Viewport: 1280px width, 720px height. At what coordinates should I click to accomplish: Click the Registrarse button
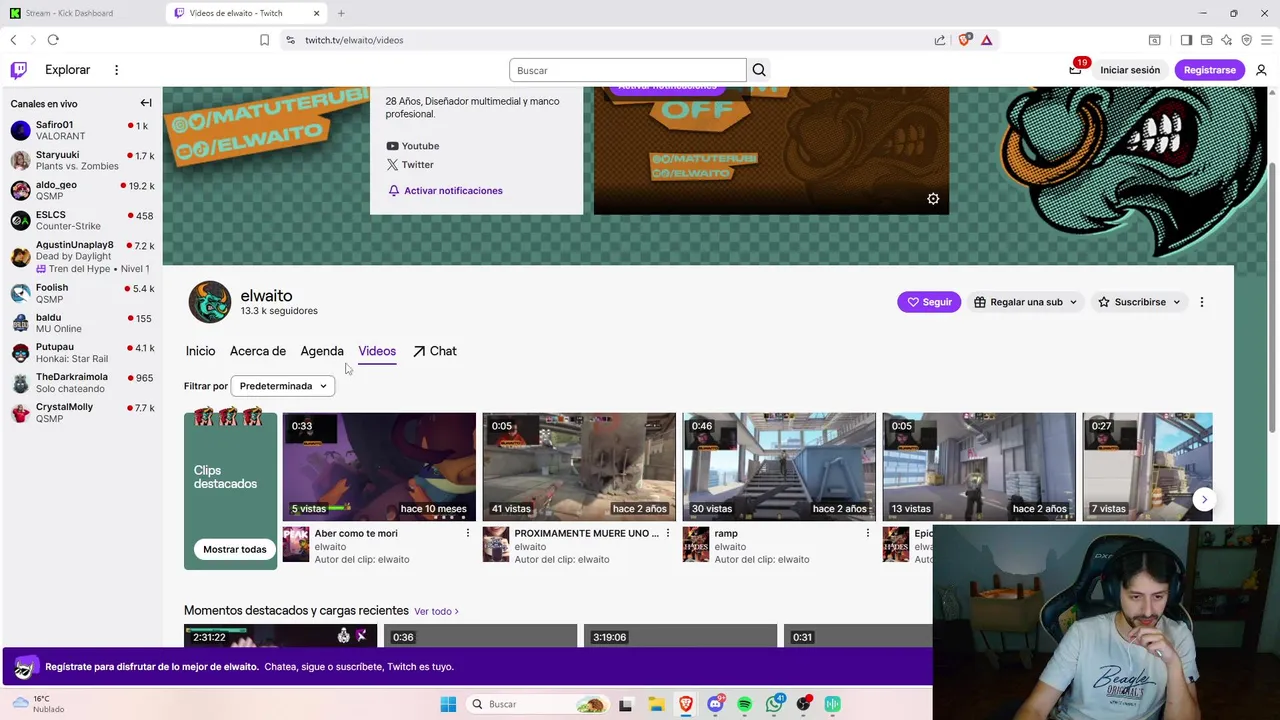(x=1210, y=70)
